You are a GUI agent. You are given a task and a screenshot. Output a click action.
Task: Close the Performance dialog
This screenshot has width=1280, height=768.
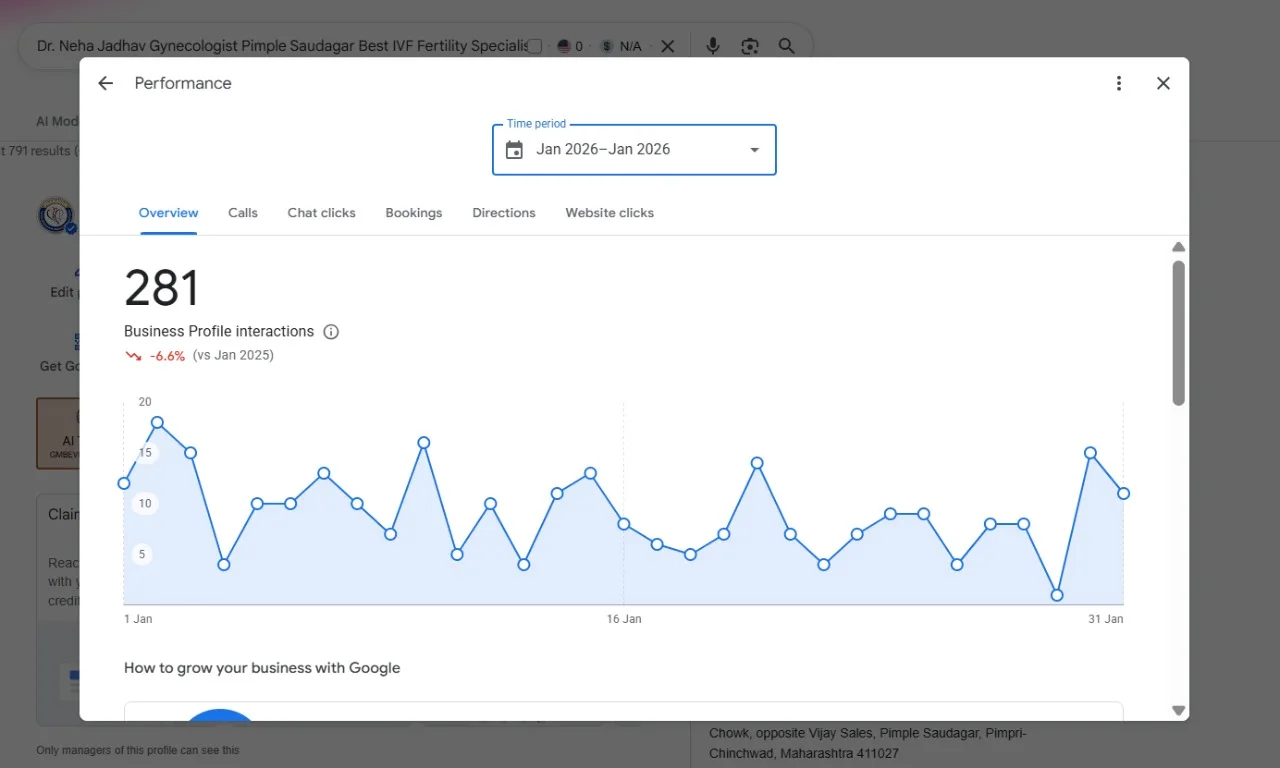(x=1163, y=83)
